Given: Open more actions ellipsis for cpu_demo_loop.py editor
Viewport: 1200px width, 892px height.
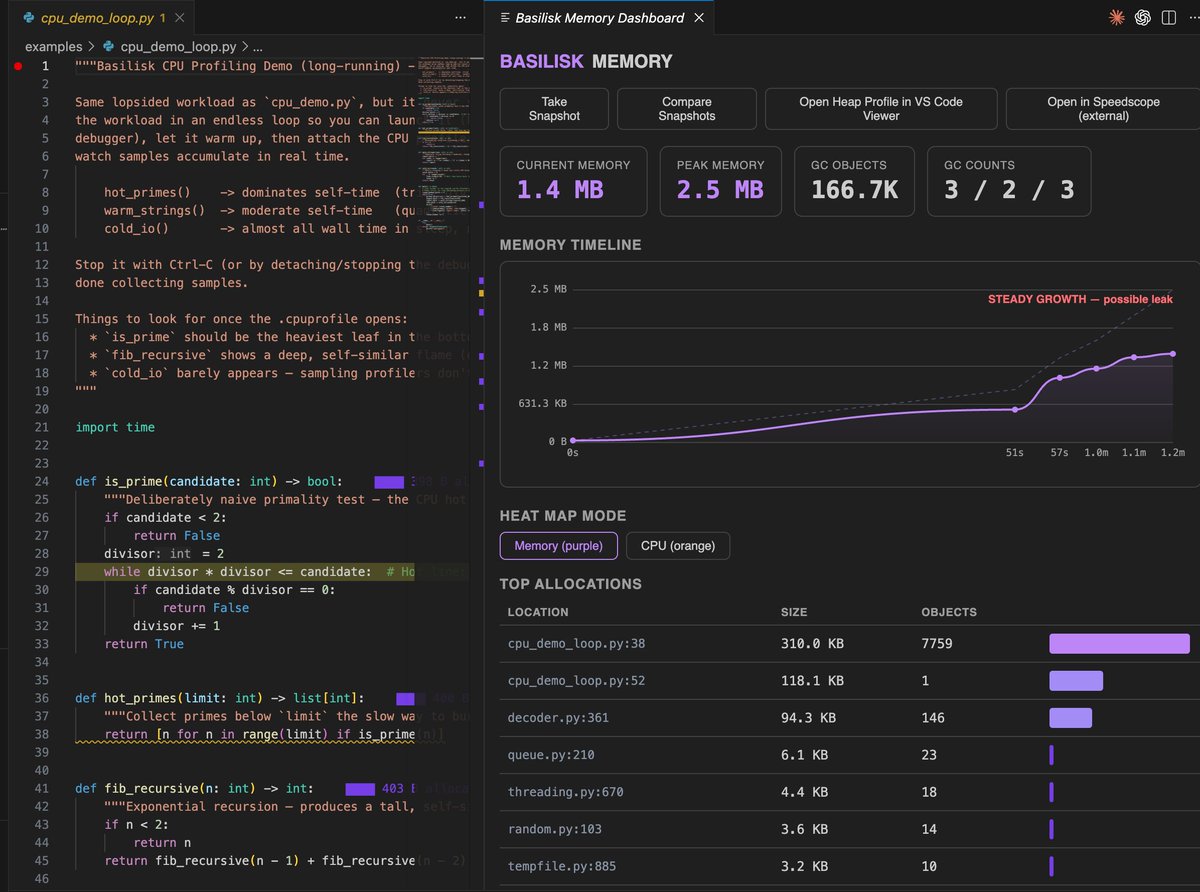Looking at the screenshot, I should pos(460,18).
